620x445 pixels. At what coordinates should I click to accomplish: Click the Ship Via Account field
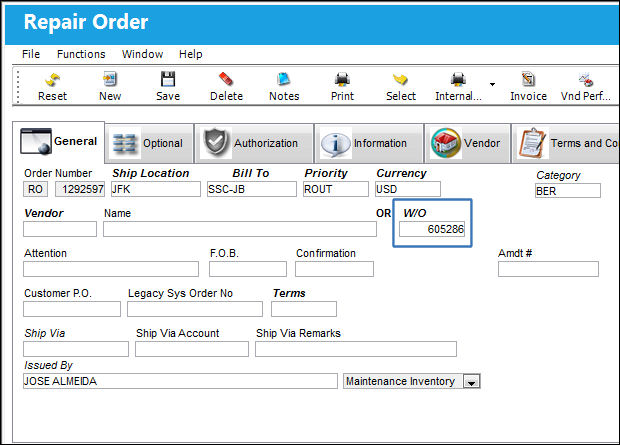[x=192, y=349]
